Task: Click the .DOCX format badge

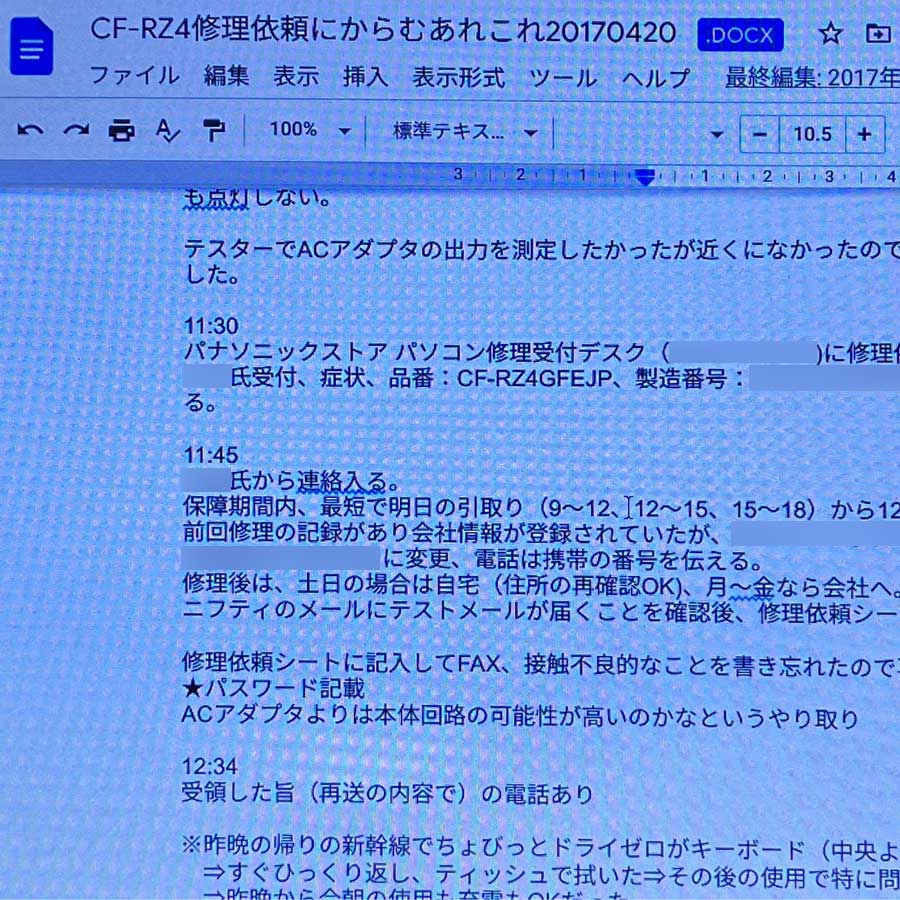Action: pyautogui.click(x=740, y=35)
